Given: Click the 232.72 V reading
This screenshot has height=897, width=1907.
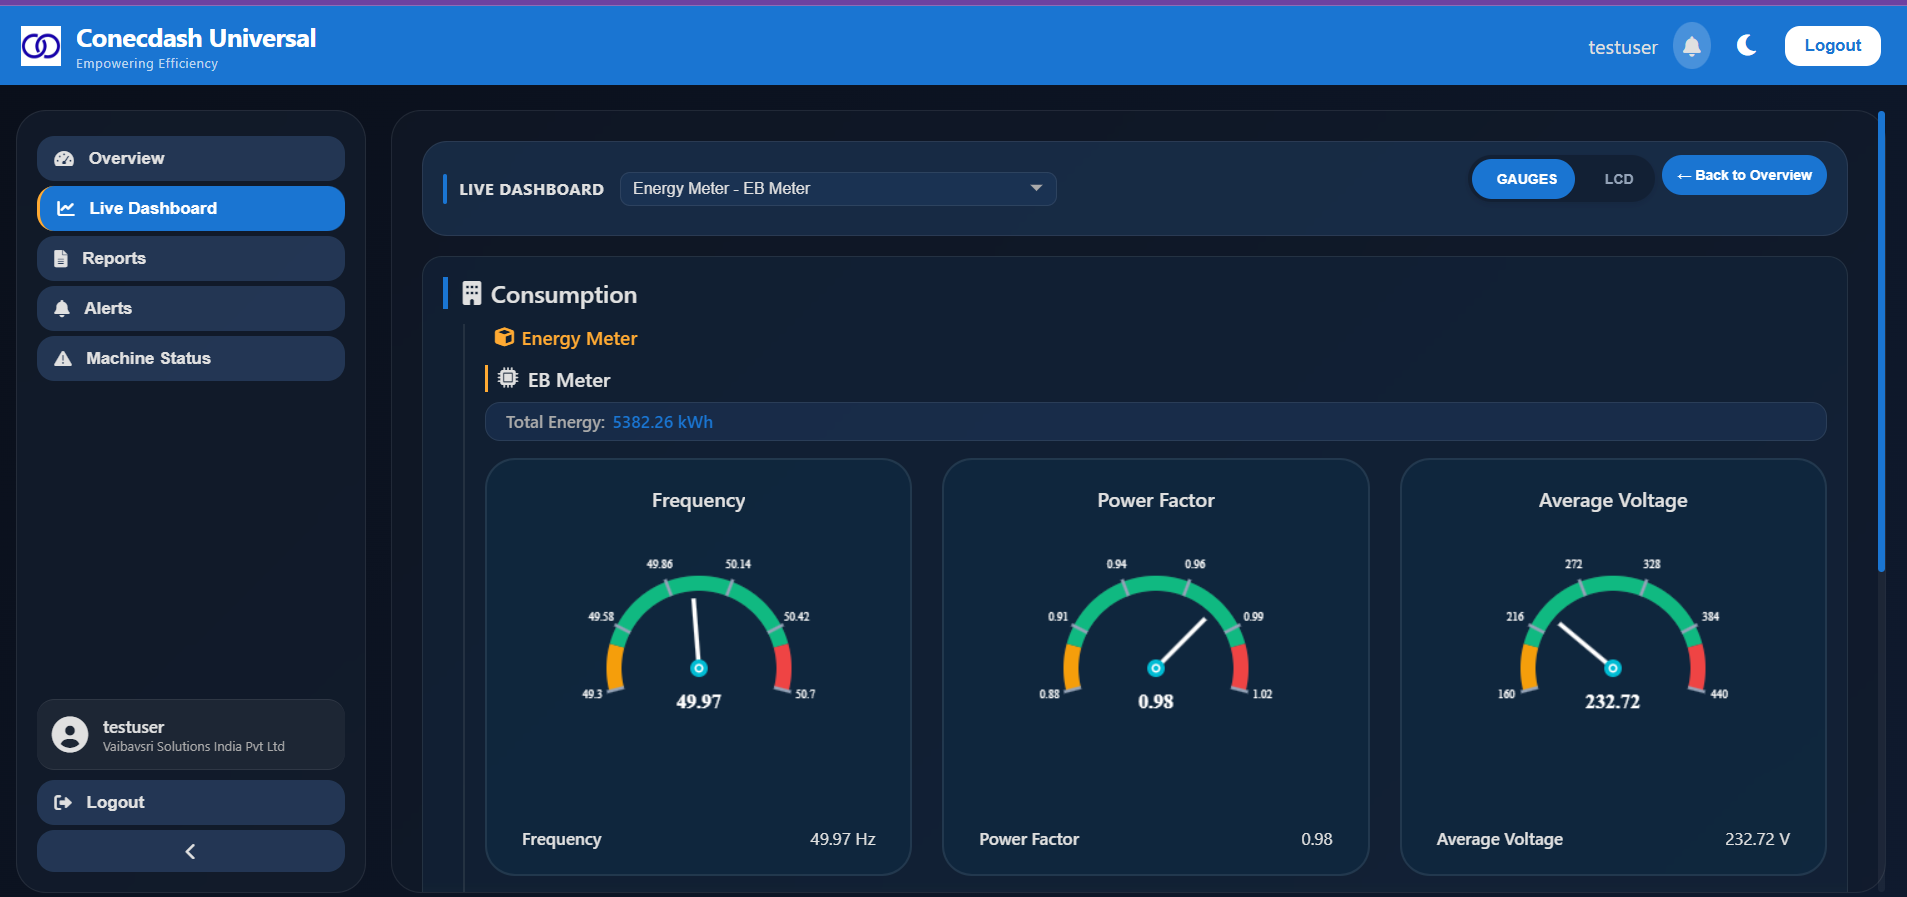Looking at the screenshot, I should click(1757, 839).
